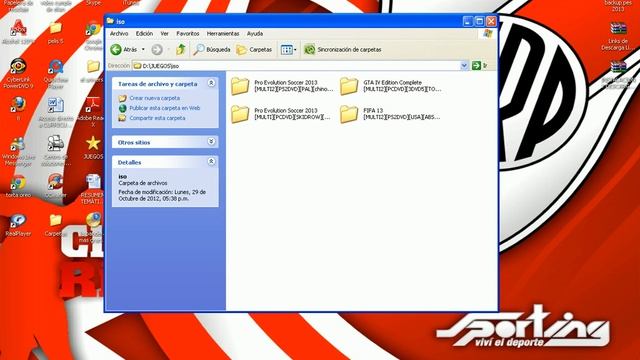The width and height of the screenshot is (640, 360).
Task: Select the JUEGOS star desktop icon
Action: [x=93, y=147]
